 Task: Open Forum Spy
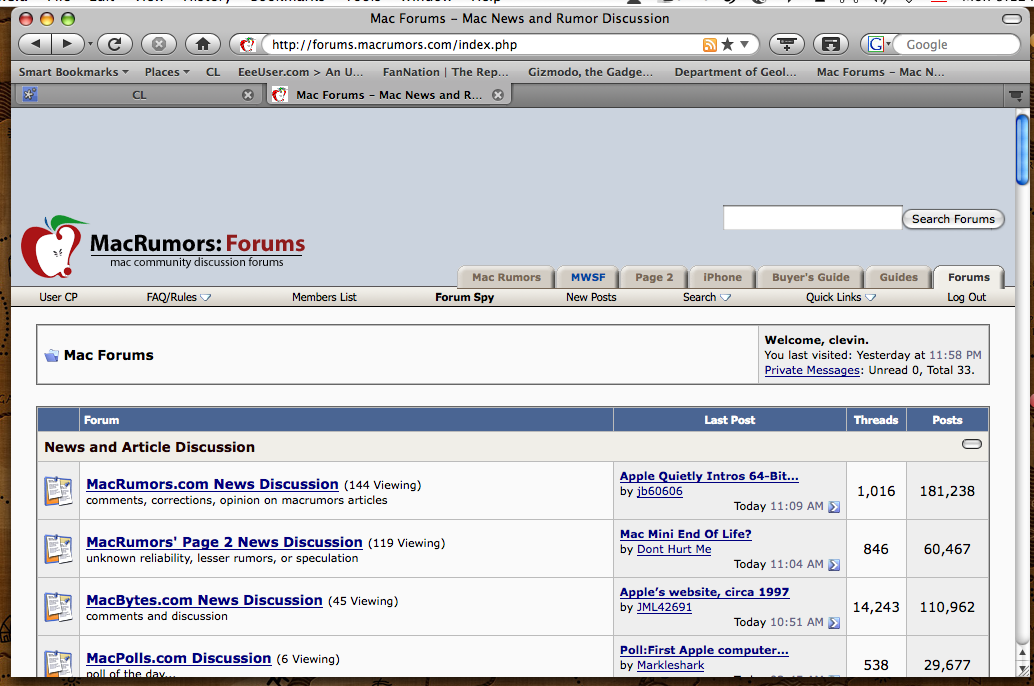click(464, 297)
